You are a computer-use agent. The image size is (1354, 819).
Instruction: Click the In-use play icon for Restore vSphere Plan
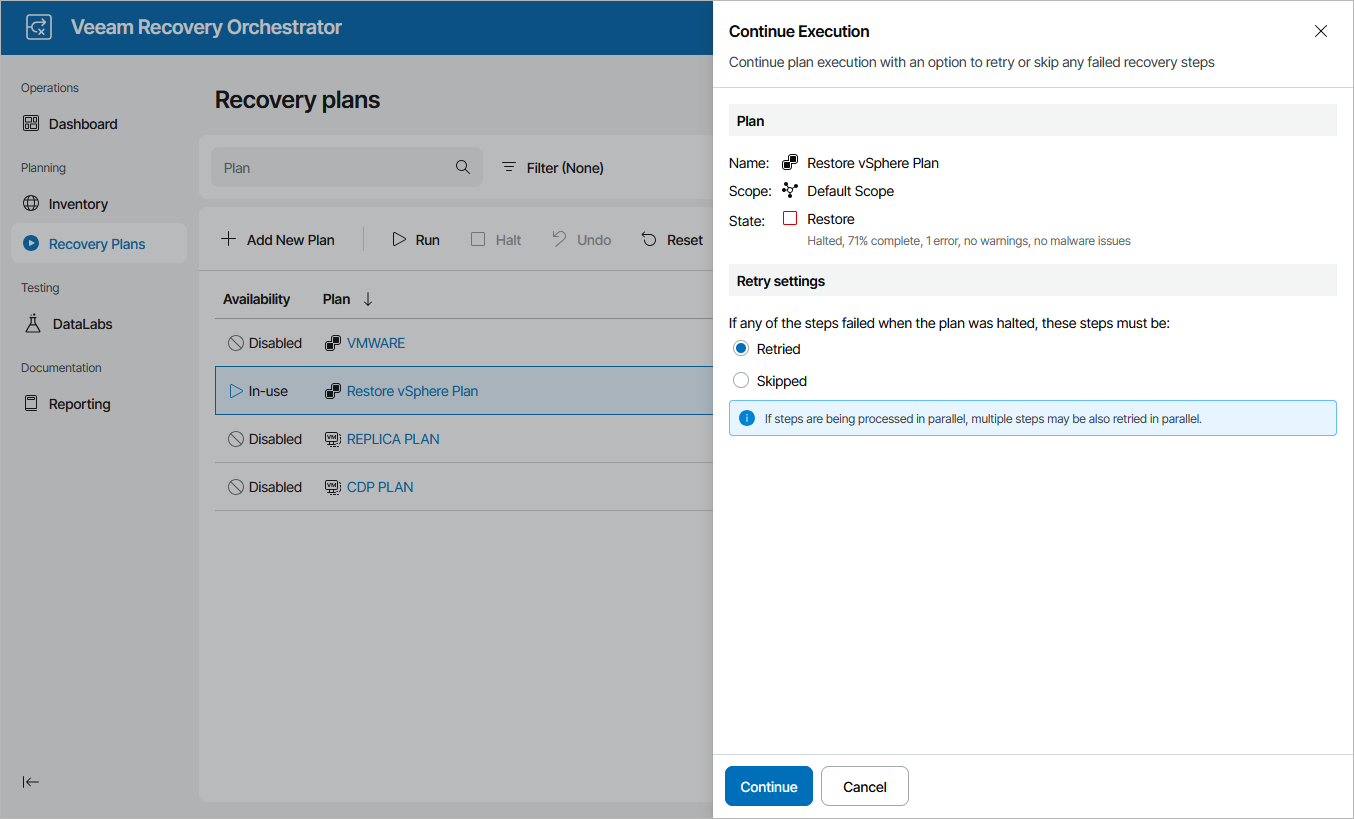point(236,391)
